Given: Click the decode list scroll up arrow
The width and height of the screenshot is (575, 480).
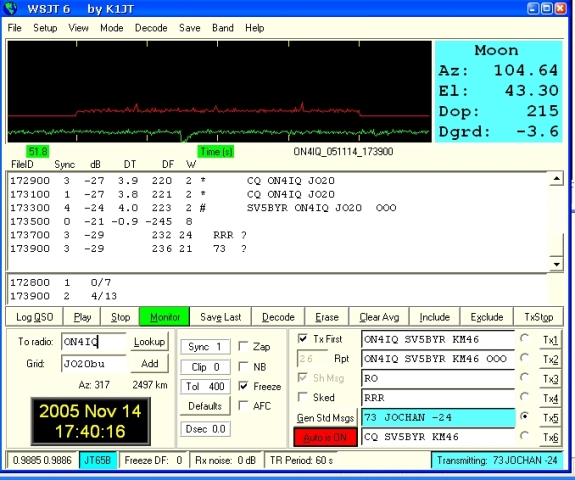Looking at the screenshot, I should (556, 179).
